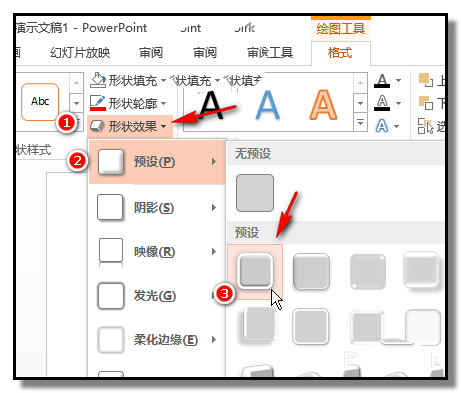This screenshot has width=461, height=393.
Task: Click the 柔化边缘 soft edges menu icon
Action: (x=111, y=340)
